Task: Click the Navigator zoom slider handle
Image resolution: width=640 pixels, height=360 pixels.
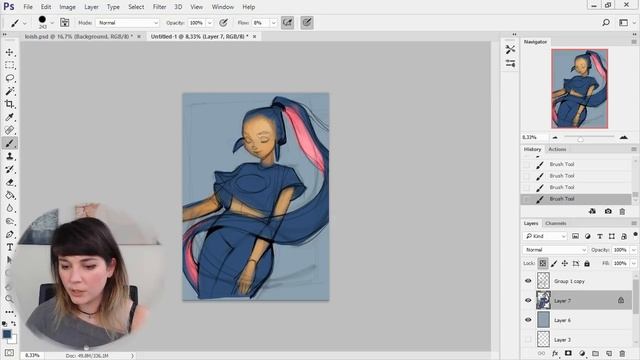Action: tap(580, 139)
